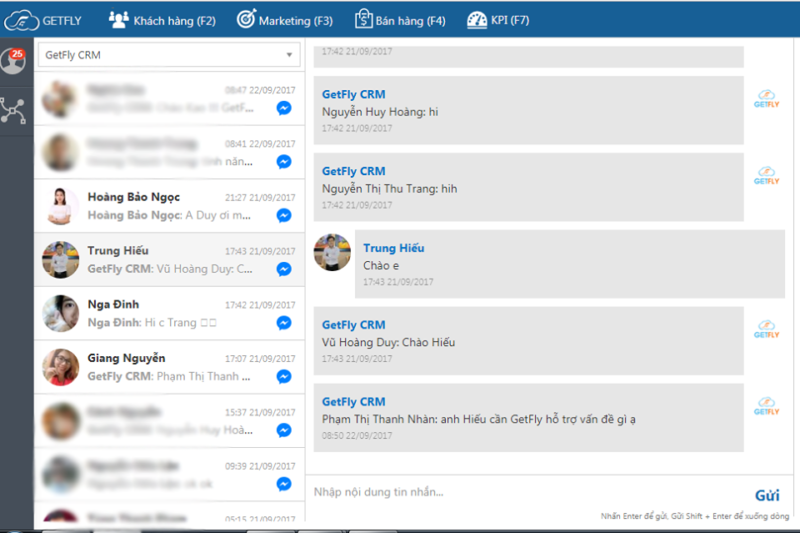Screen dimensions: 800x533
Task: Open chat sidebar icon with 25 badge
Action: coord(14,61)
